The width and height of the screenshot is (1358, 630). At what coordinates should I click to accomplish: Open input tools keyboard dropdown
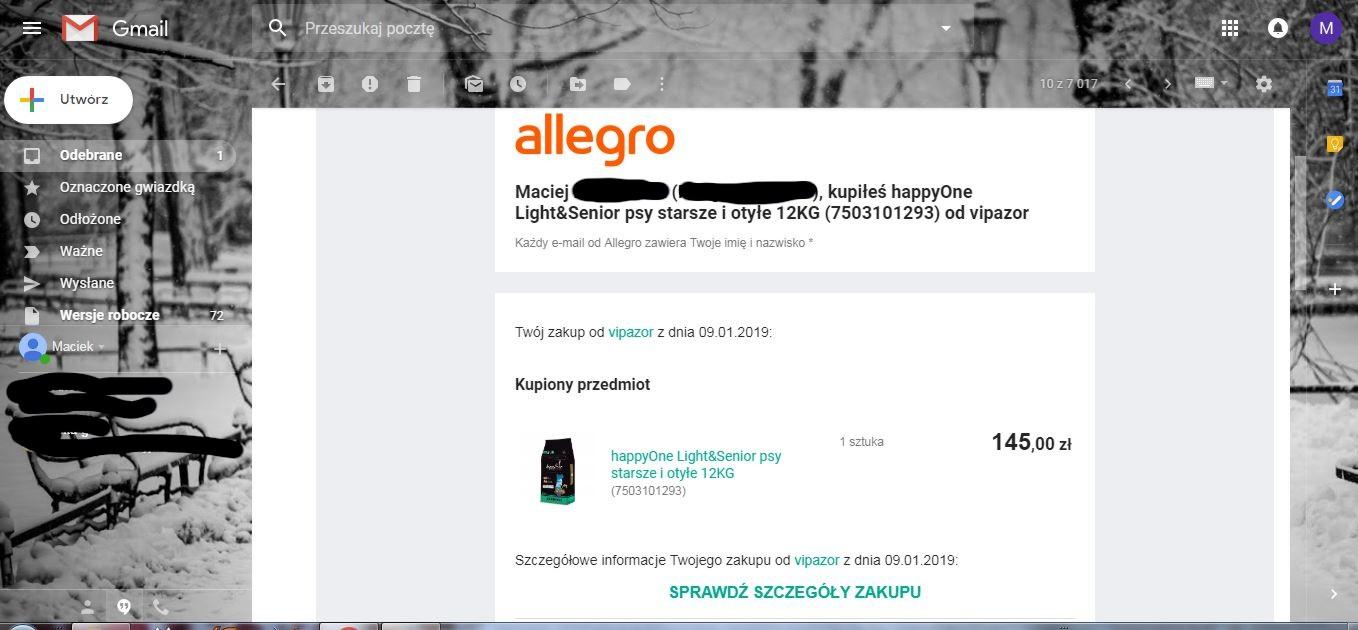pyautogui.click(x=1211, y=84)
